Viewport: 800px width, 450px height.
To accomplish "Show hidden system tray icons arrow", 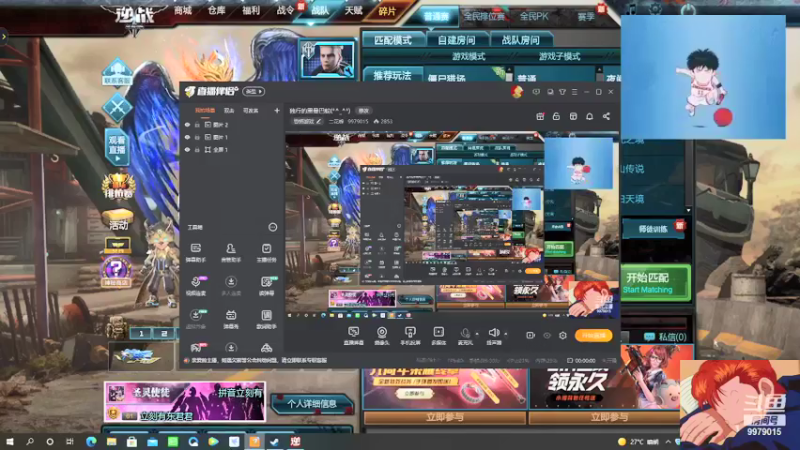I will (x=668, y=442).
